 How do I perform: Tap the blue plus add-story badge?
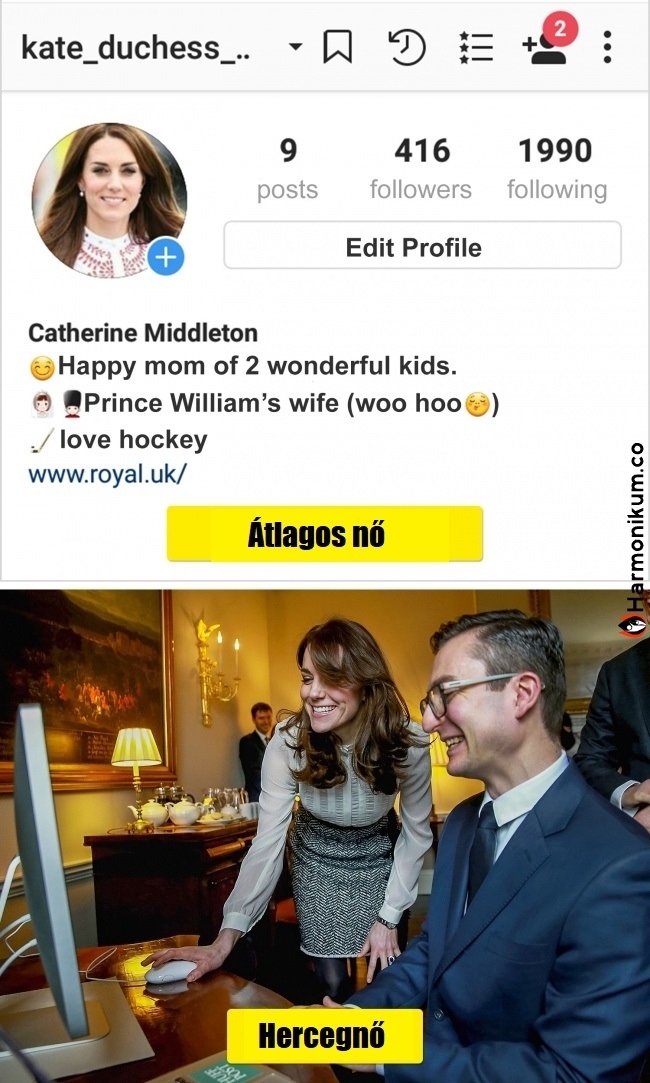pos(166,258)
